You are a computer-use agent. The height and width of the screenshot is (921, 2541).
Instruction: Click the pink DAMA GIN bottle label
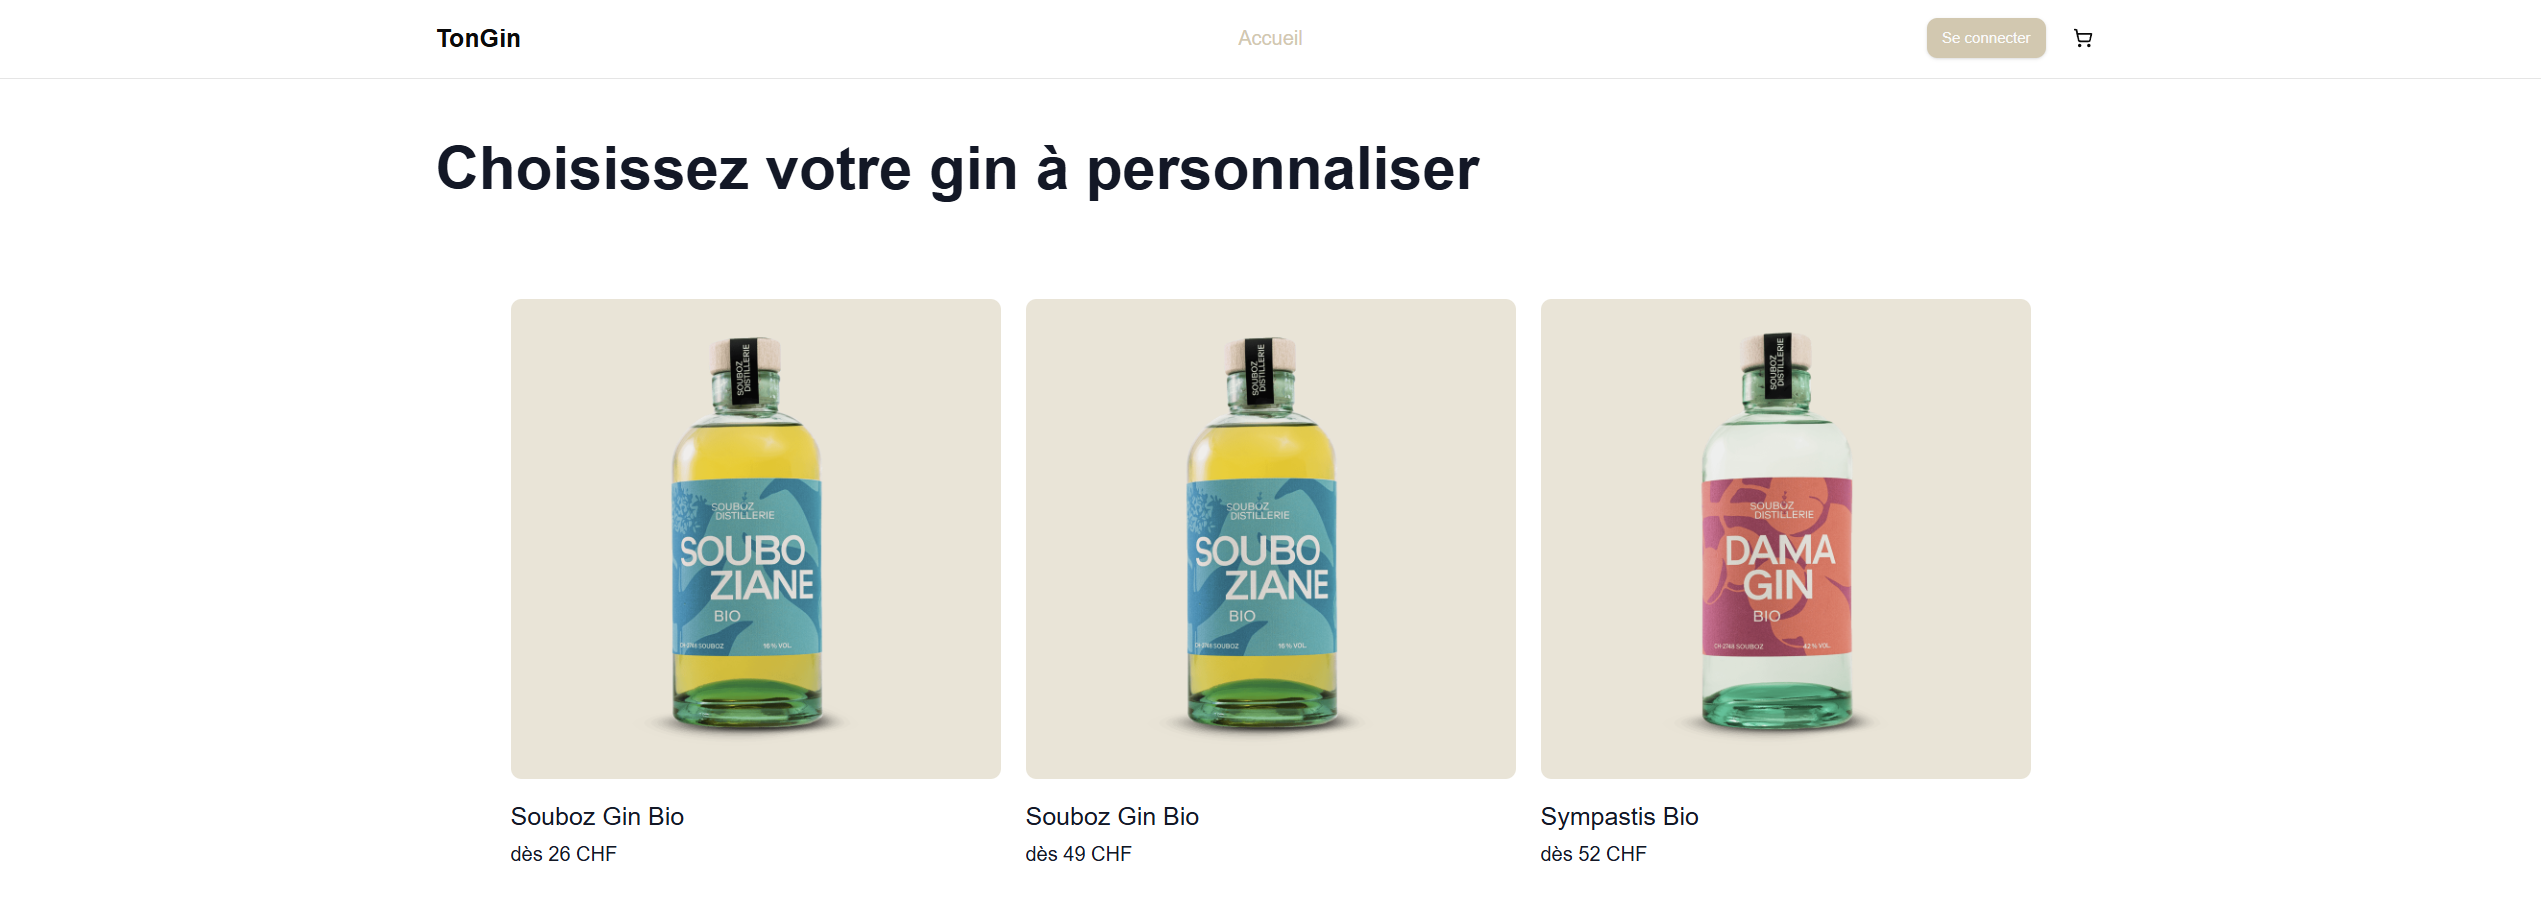pyautogui.click(x=1777, y=566)
